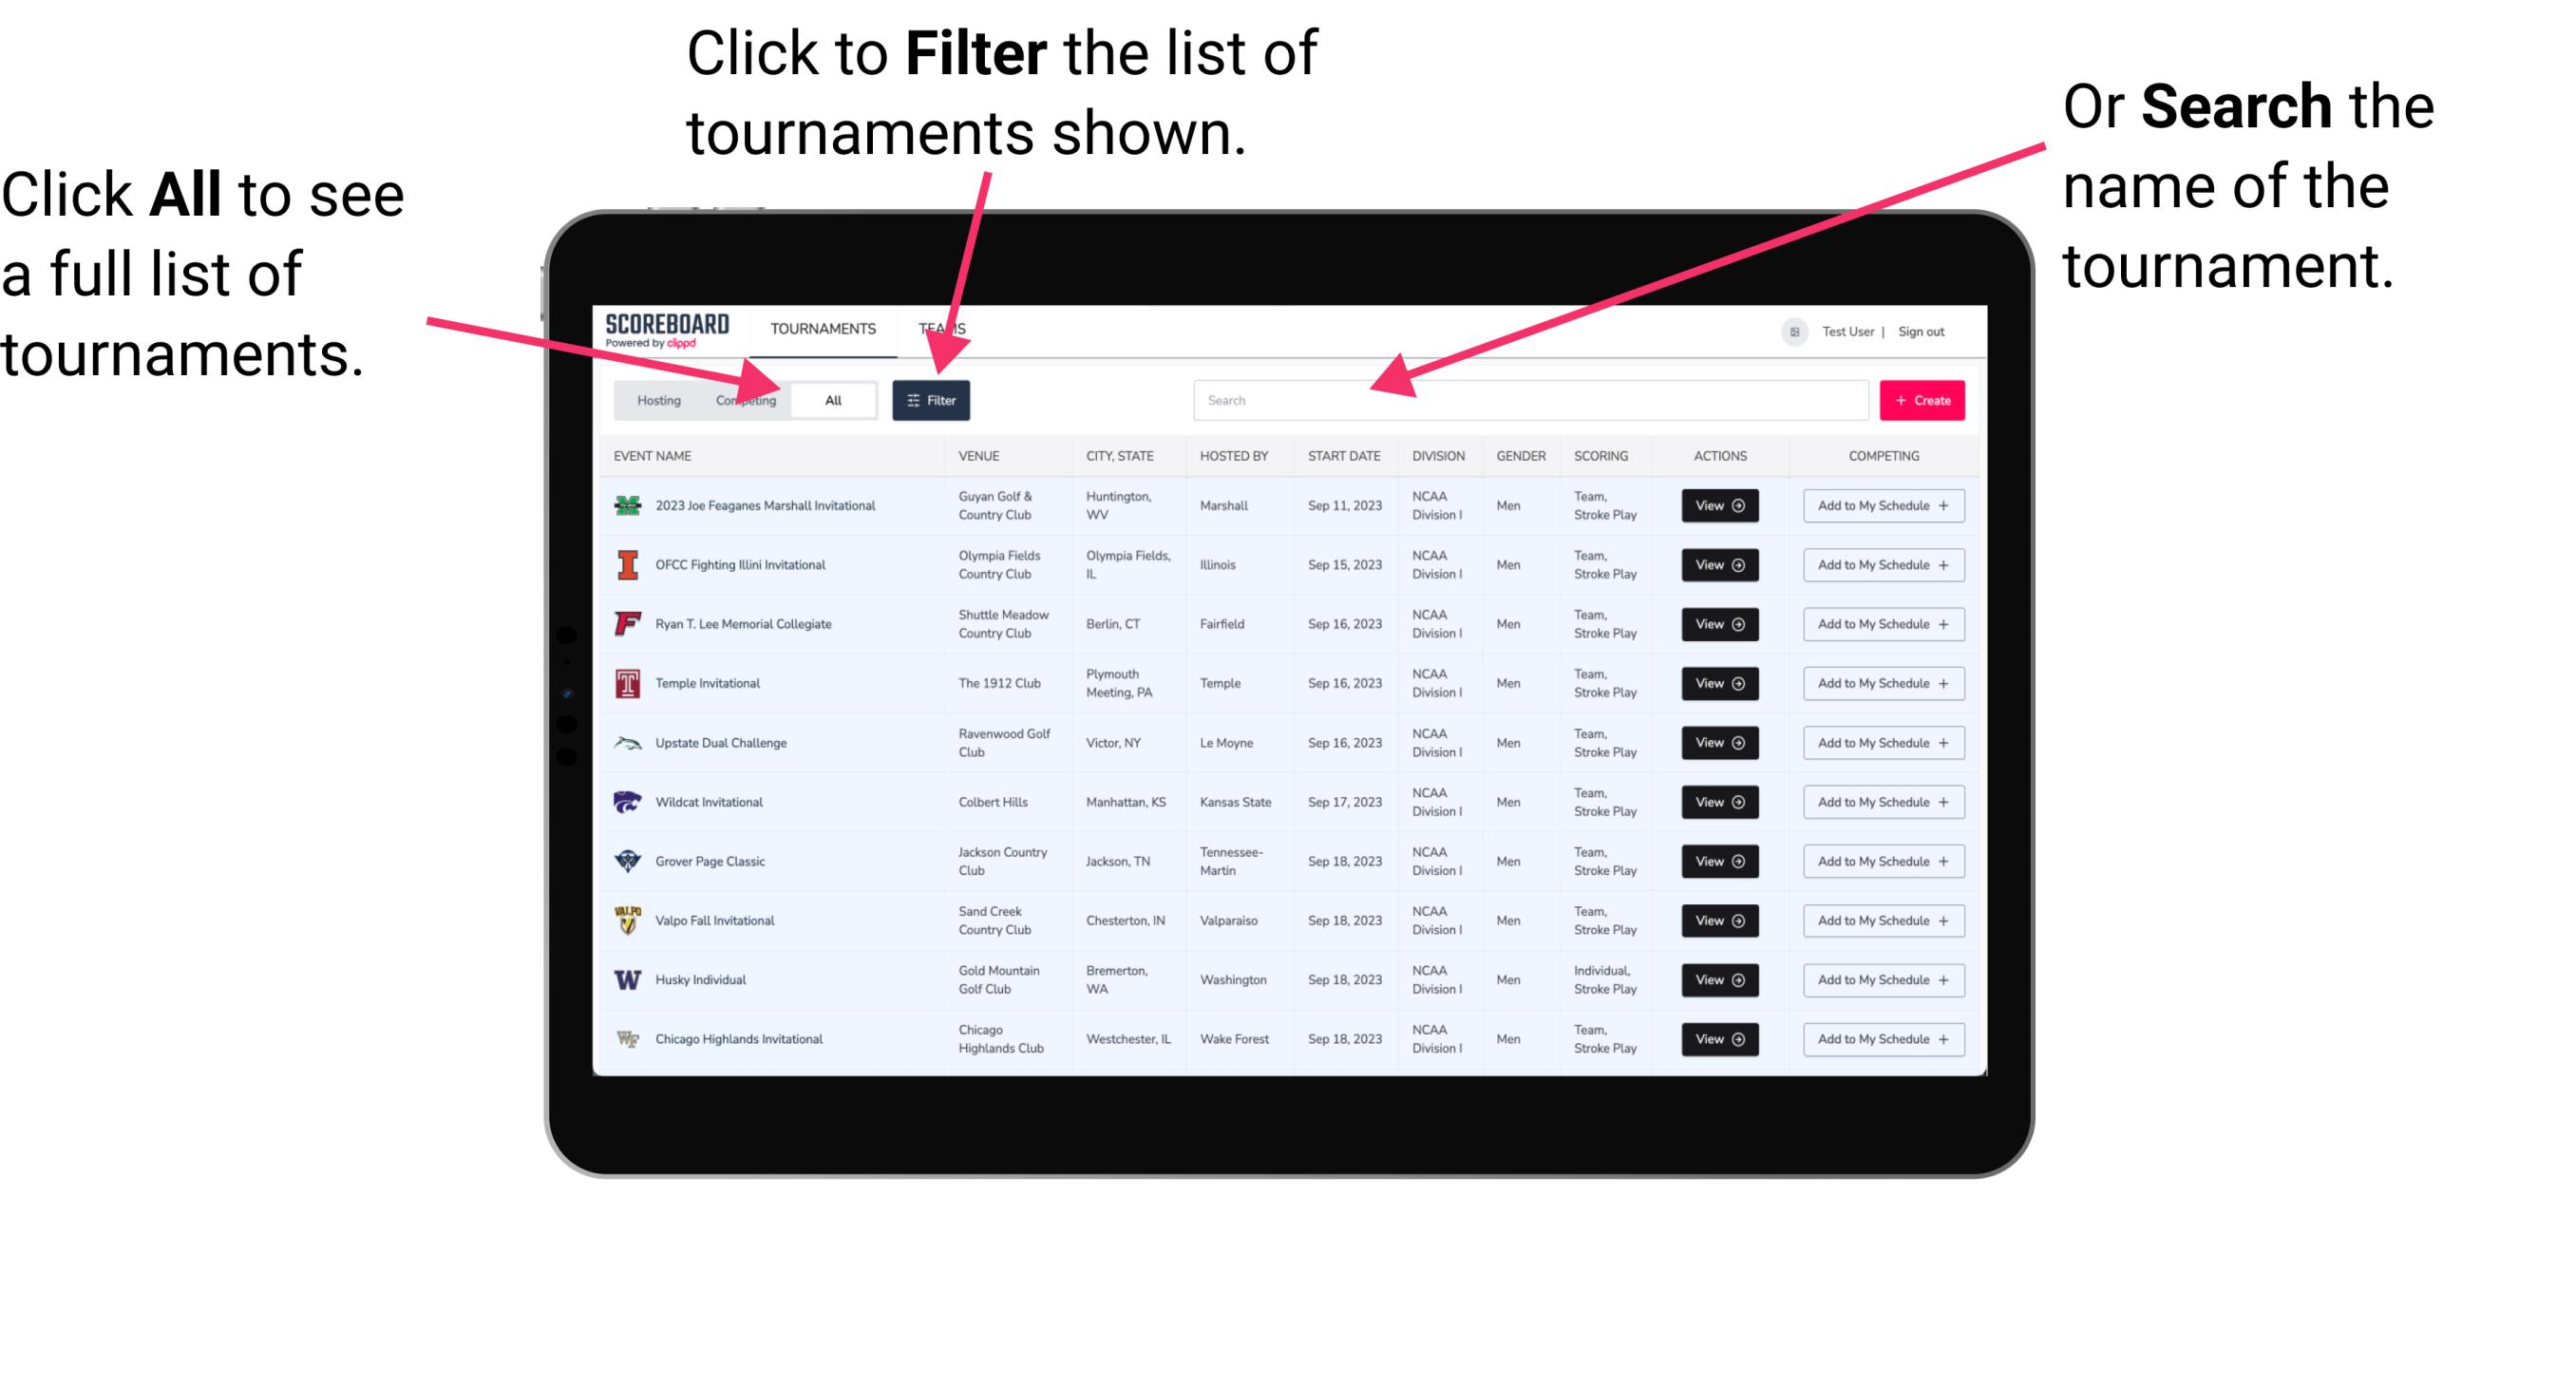This screenshot has height=1386, width=2576.
Task: Click the Marshall team logo icon
Action: 628,505
